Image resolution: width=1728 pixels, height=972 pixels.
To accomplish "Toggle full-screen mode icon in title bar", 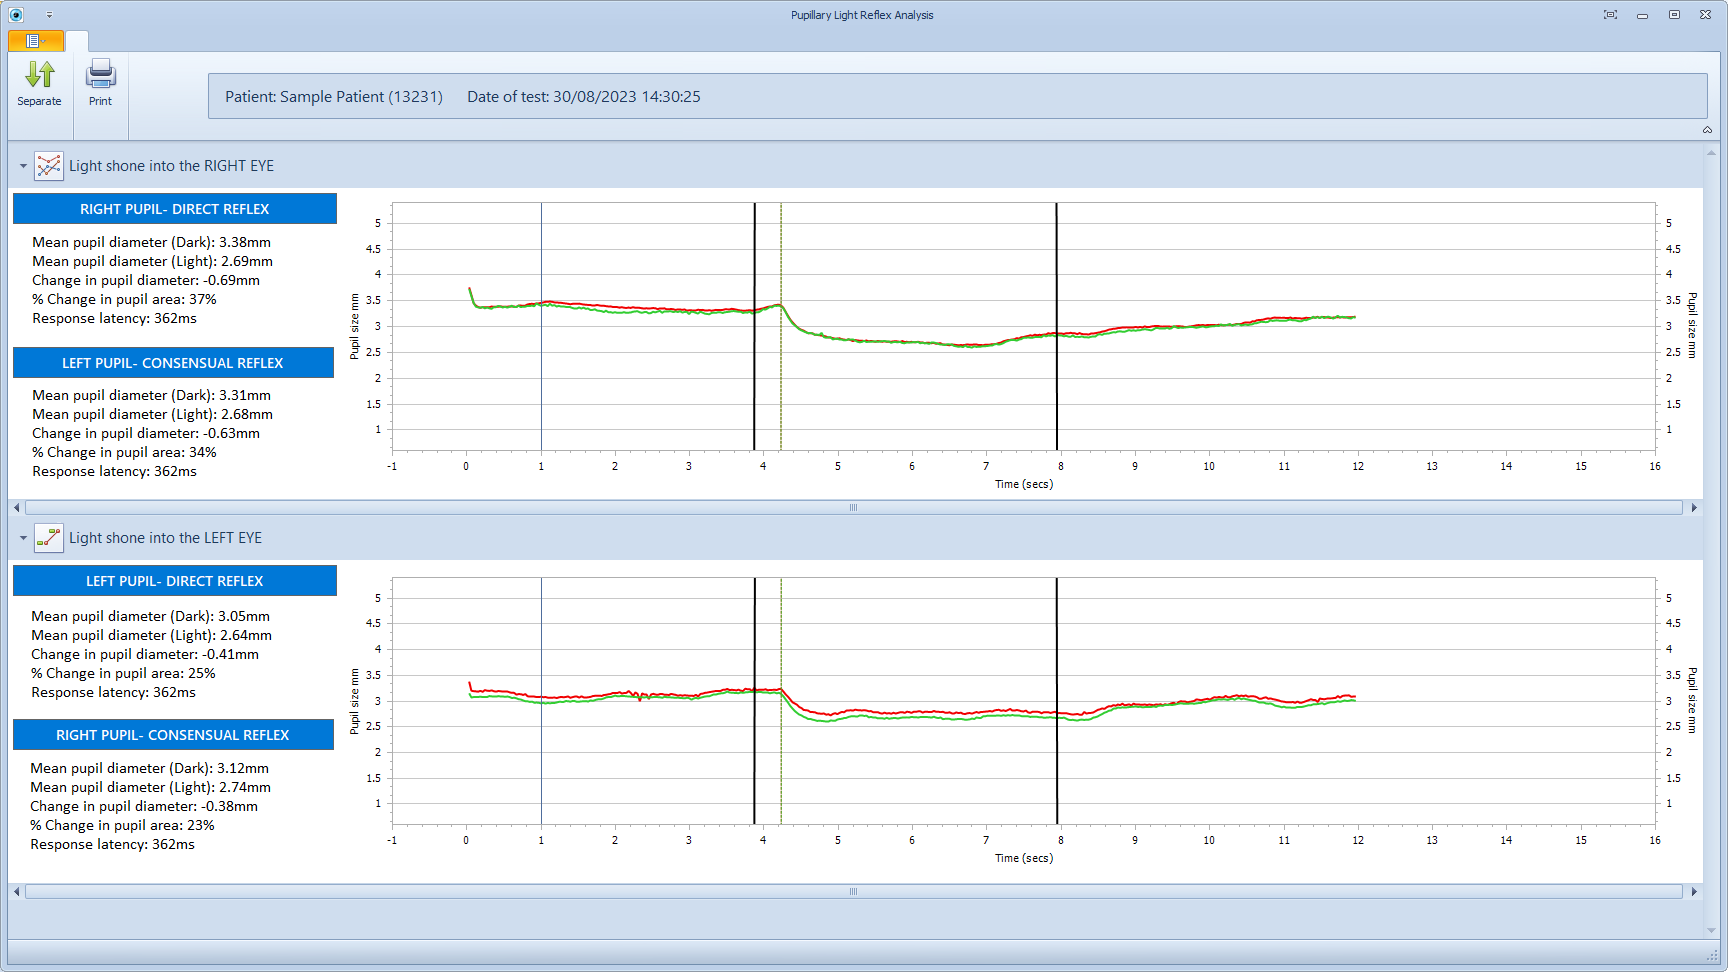I will pyautogui.click(x=1610, y=15).
